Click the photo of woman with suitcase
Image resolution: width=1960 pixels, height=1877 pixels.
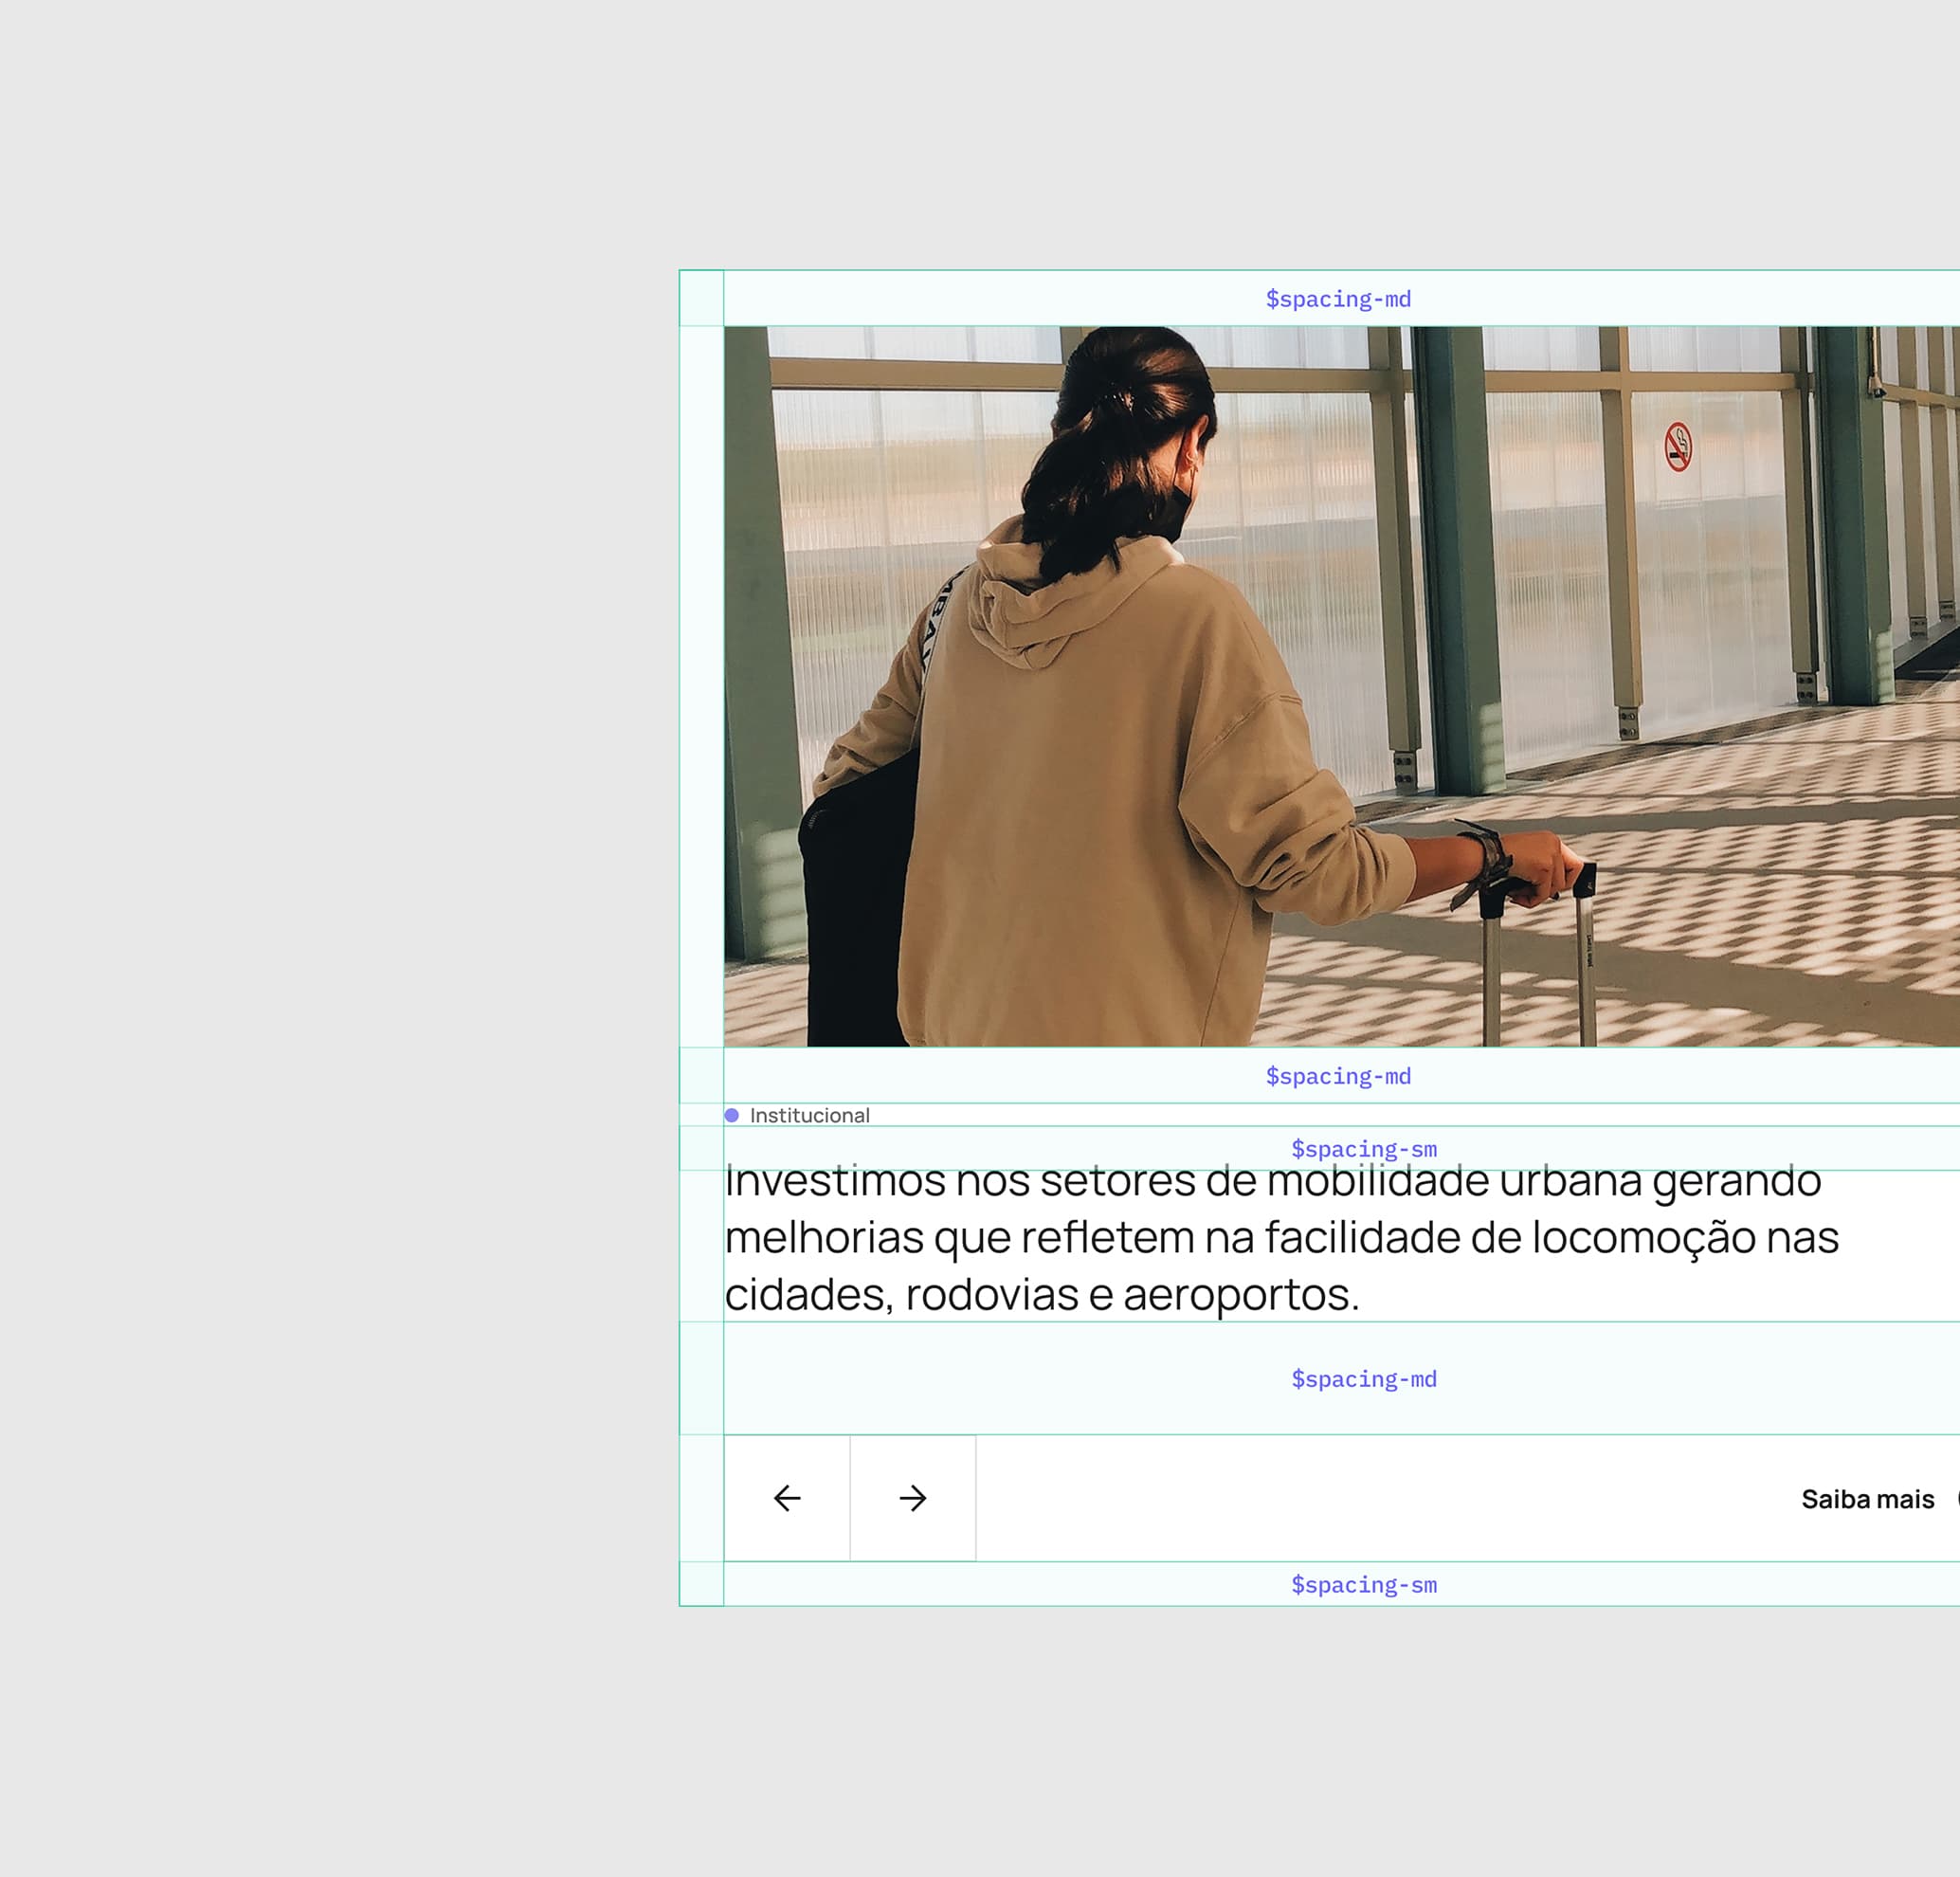tap(1340, 686)
